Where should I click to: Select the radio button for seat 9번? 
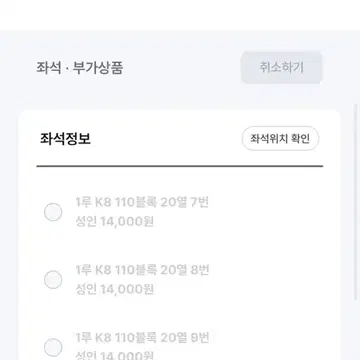53,347
